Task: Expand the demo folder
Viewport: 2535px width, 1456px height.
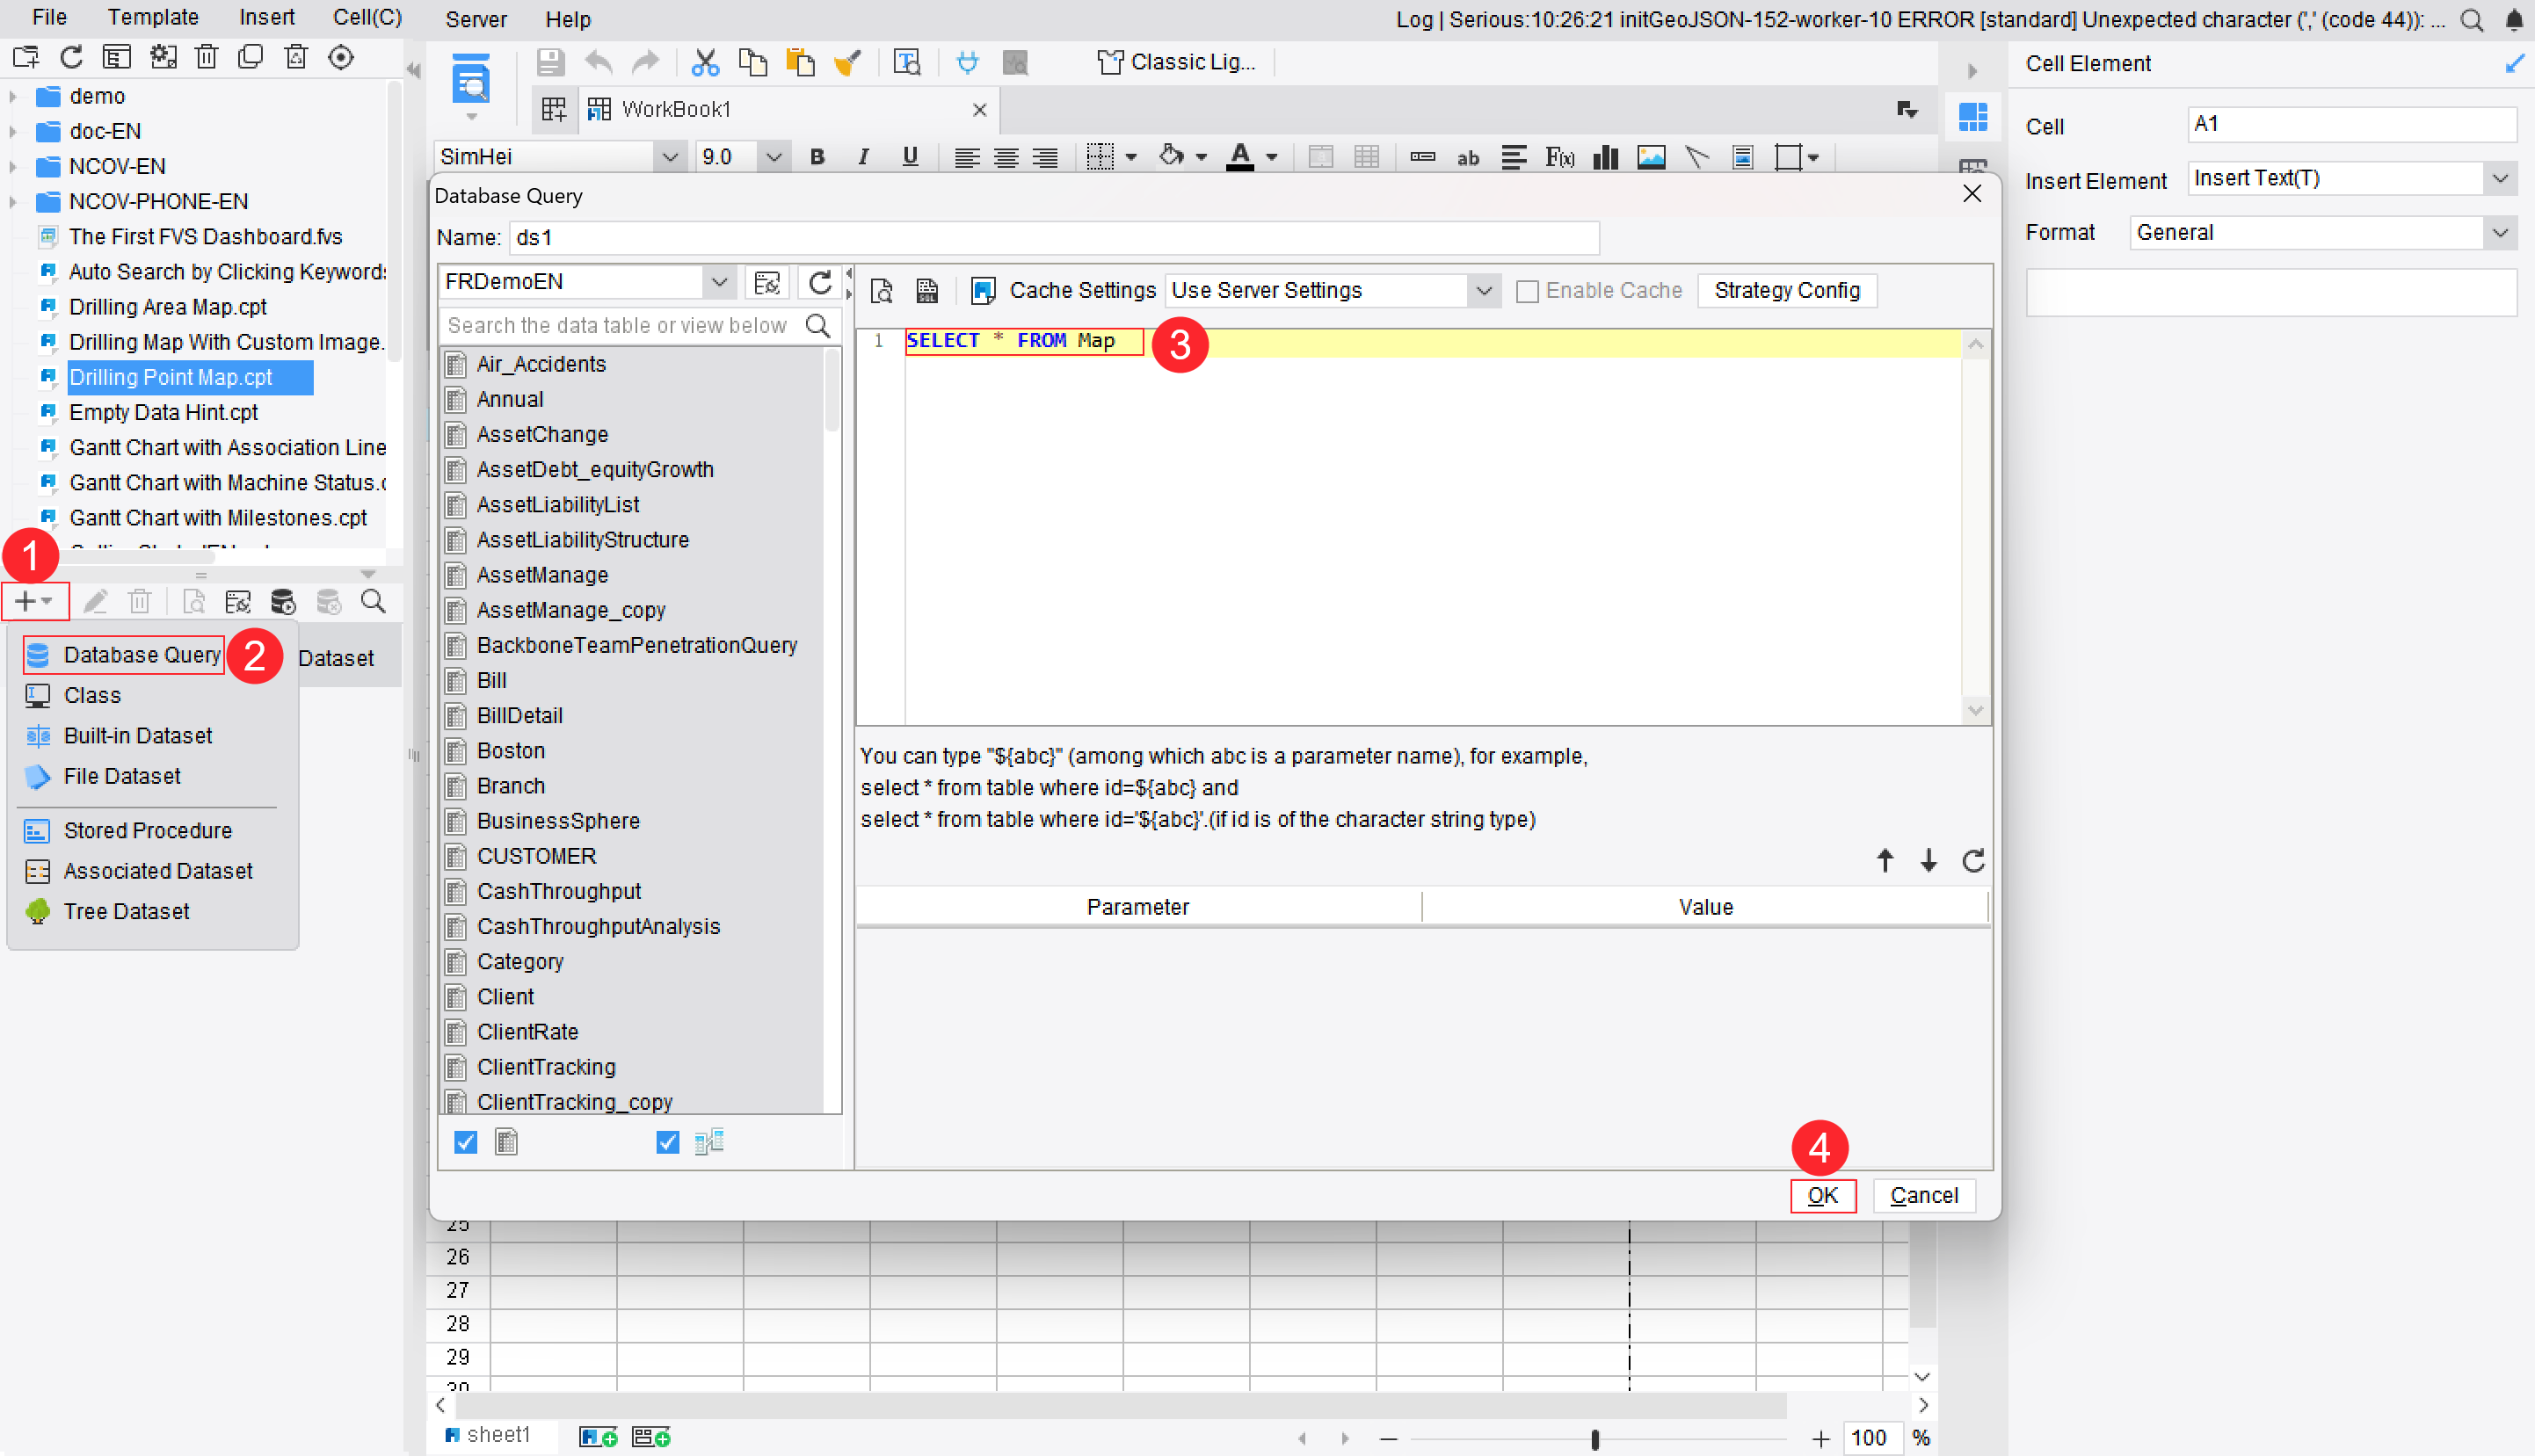Action: 13,96
